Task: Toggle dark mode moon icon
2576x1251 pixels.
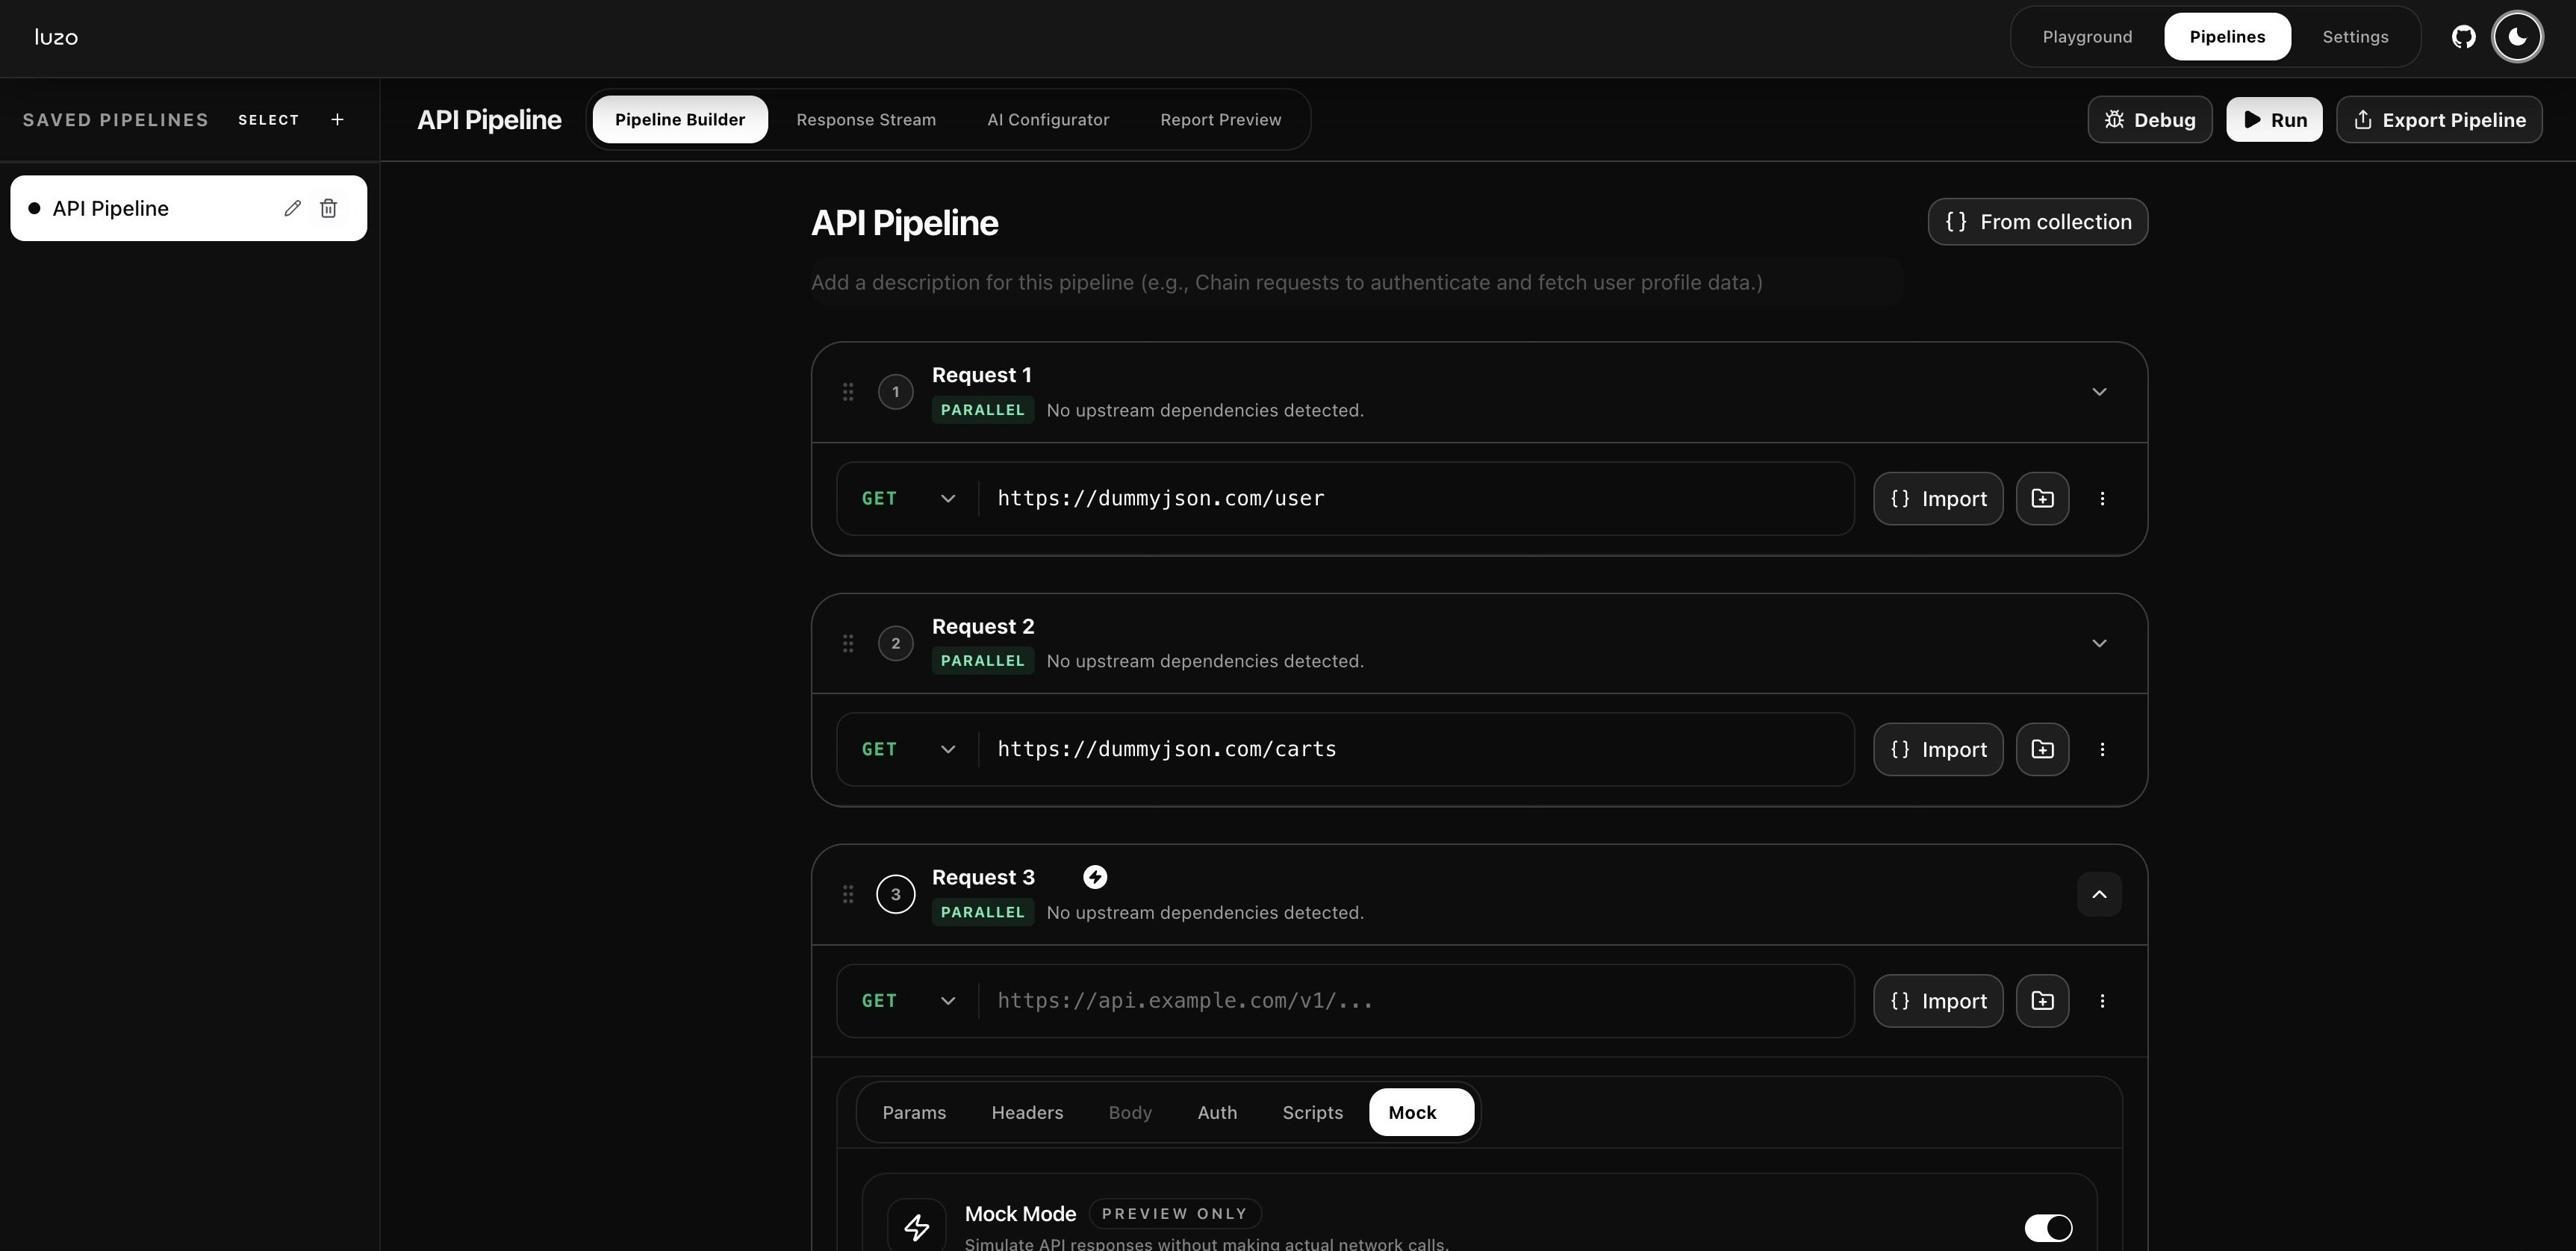Action: tap(2517, 37)
